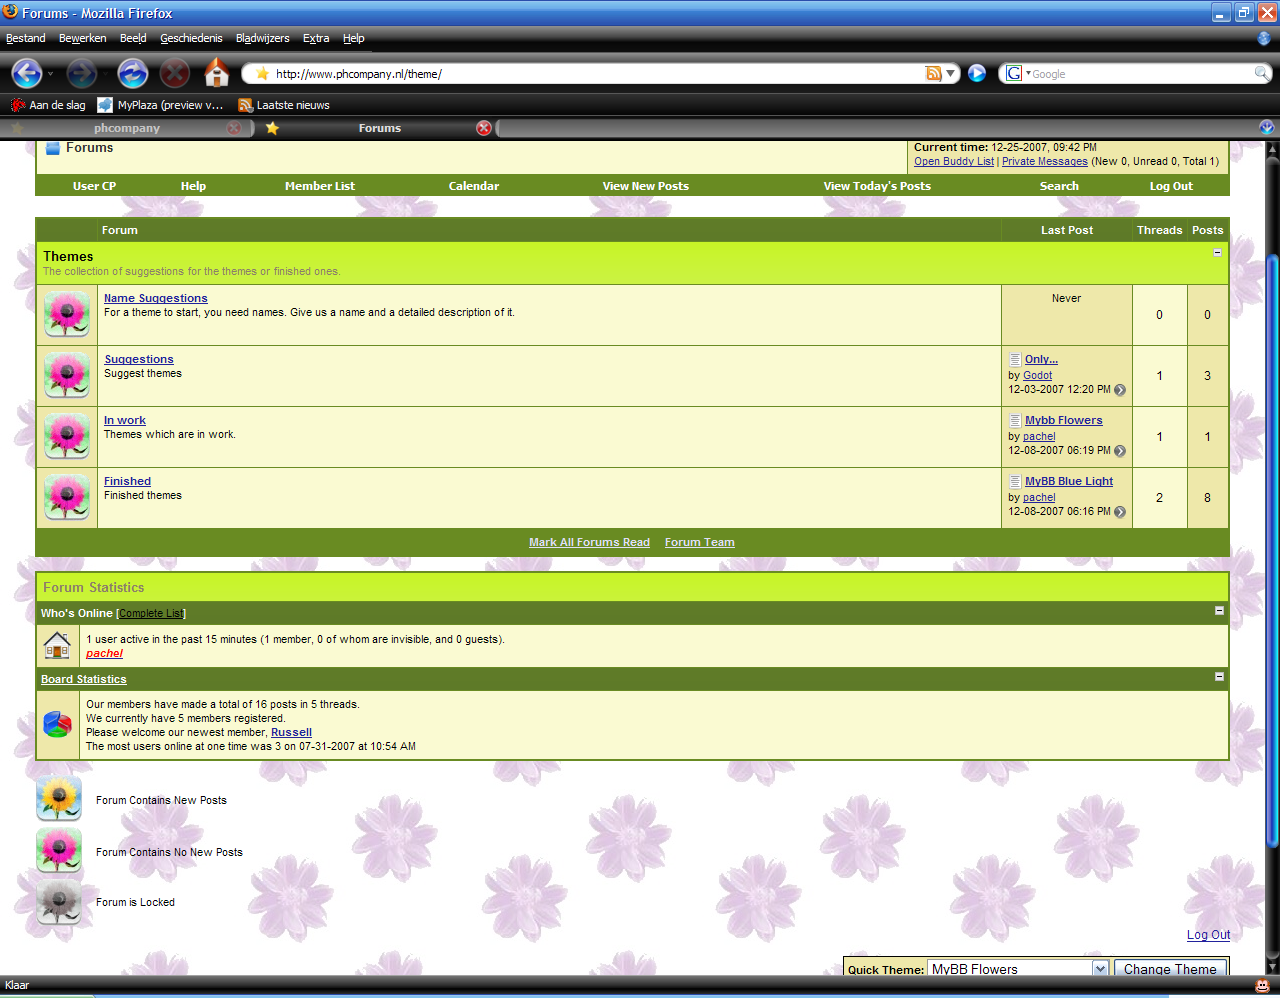Open the Bladwijzers menu
1280x998 pixels.
coord(262,38)
